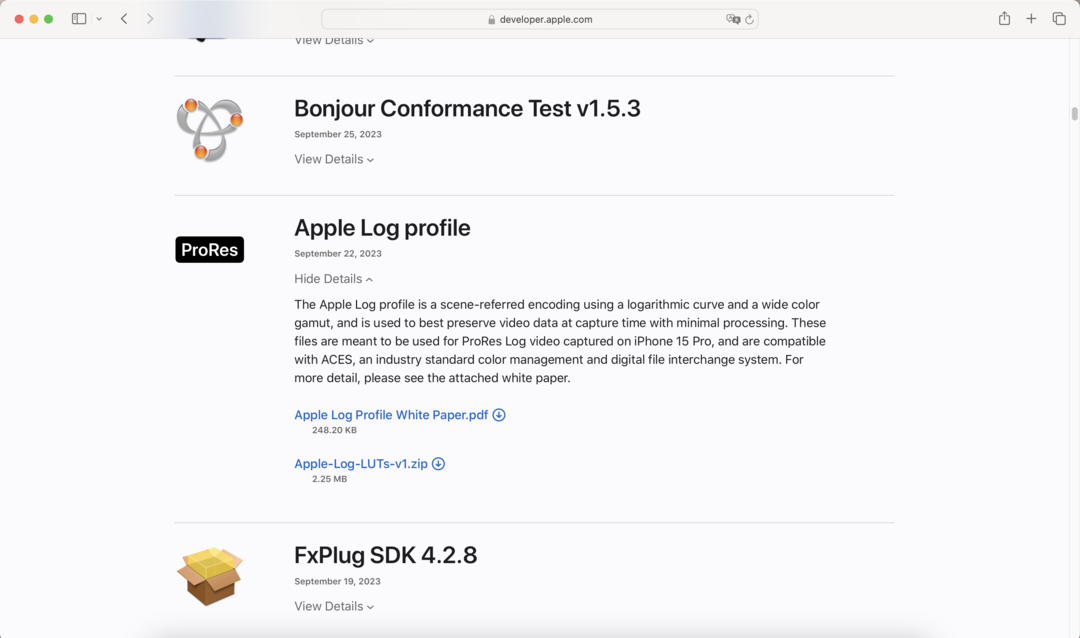Download Apple Log Profile White Paper.pdf

(x=391, y=415)
